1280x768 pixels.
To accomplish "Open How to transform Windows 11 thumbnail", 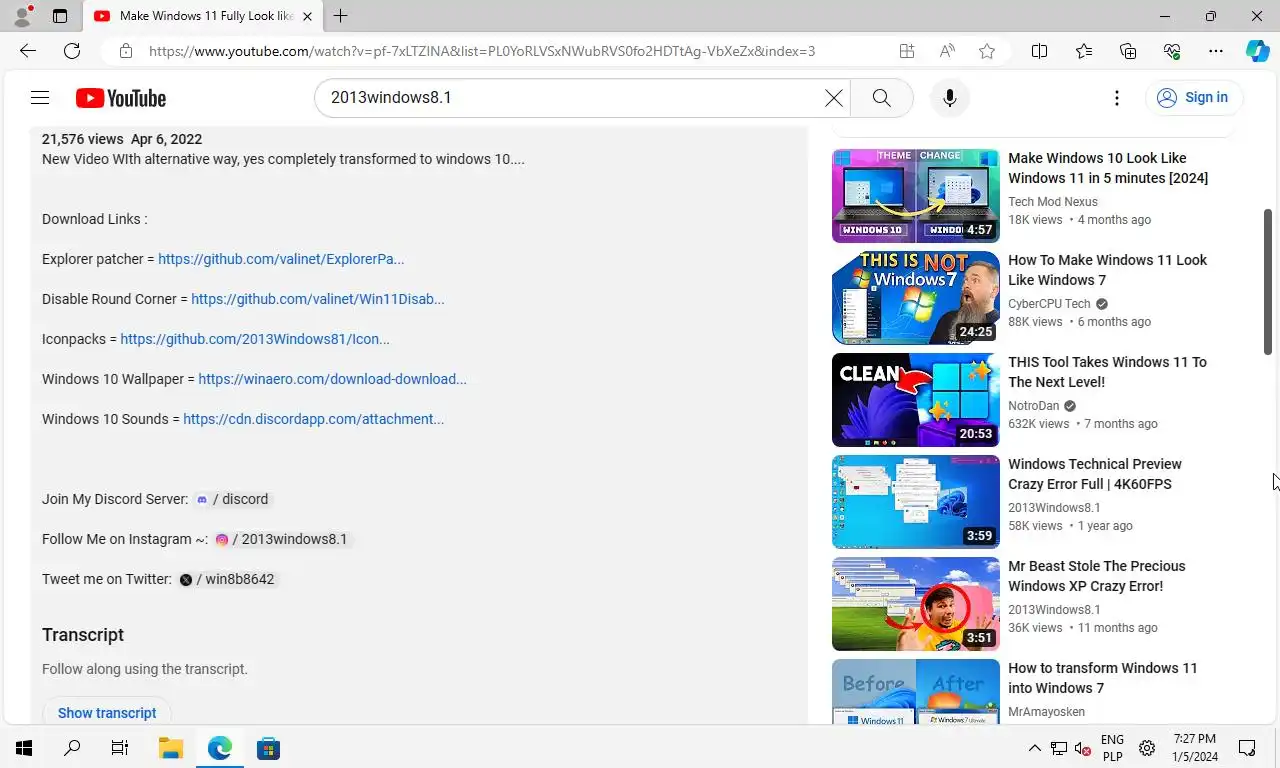I will [x=916, y=691].
